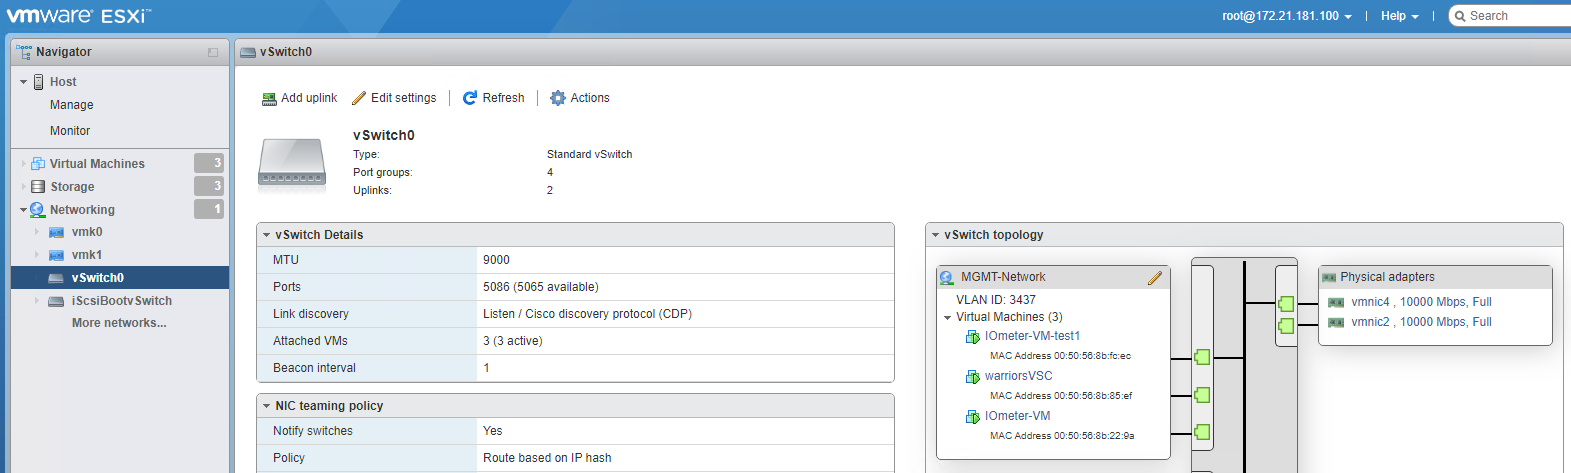1571x473 pixels.
Task: Open the IOmeter-VM-test1 VM link
Action: pyautogui.click(x=1032, y=336)
